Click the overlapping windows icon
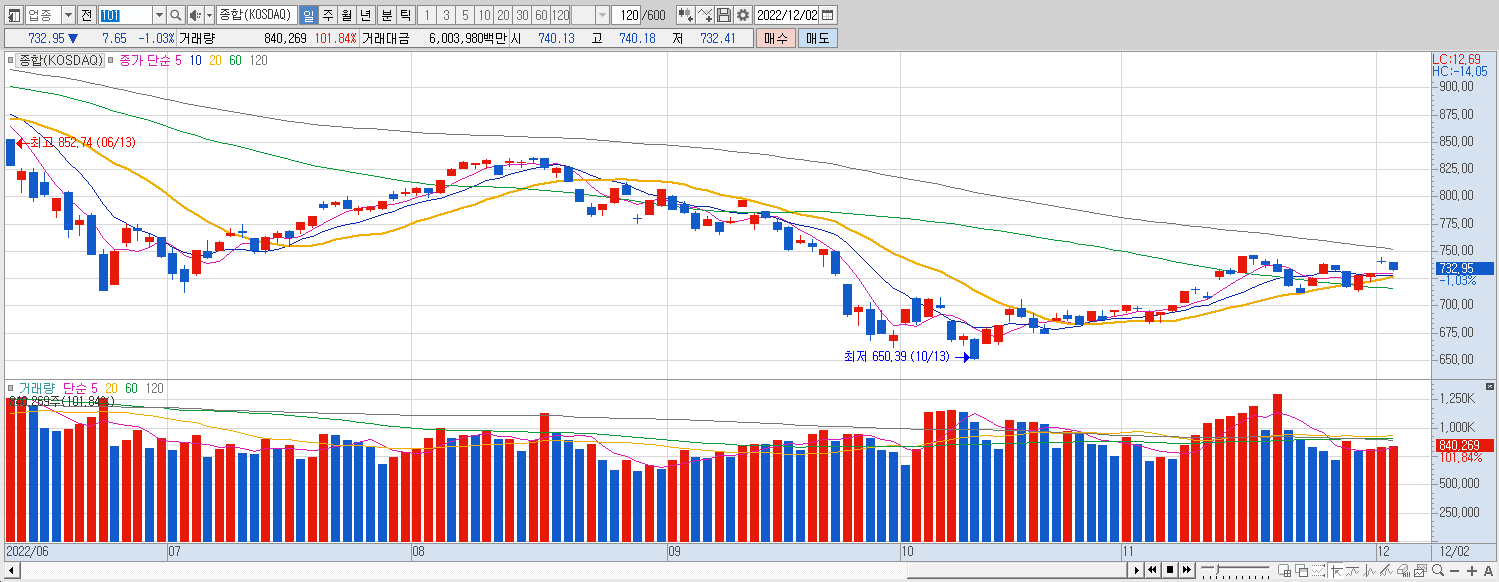 (x=1301, y=571)
